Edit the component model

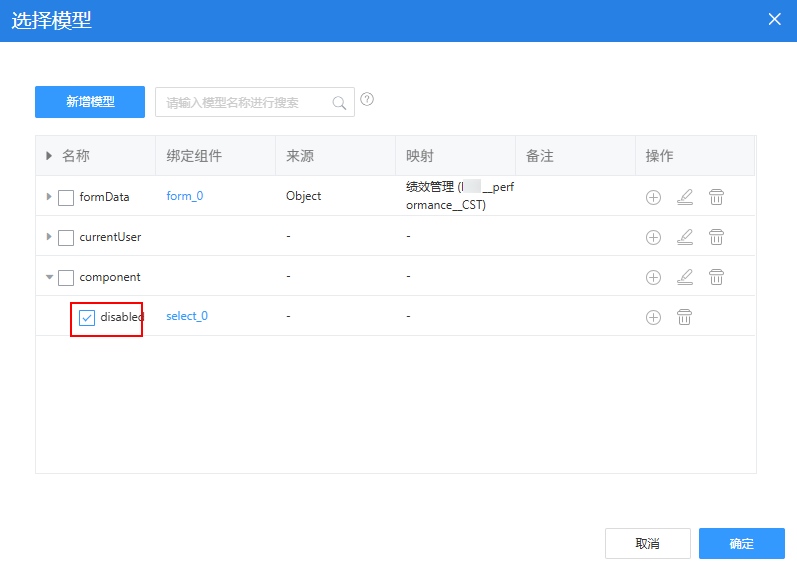(685, 277)
